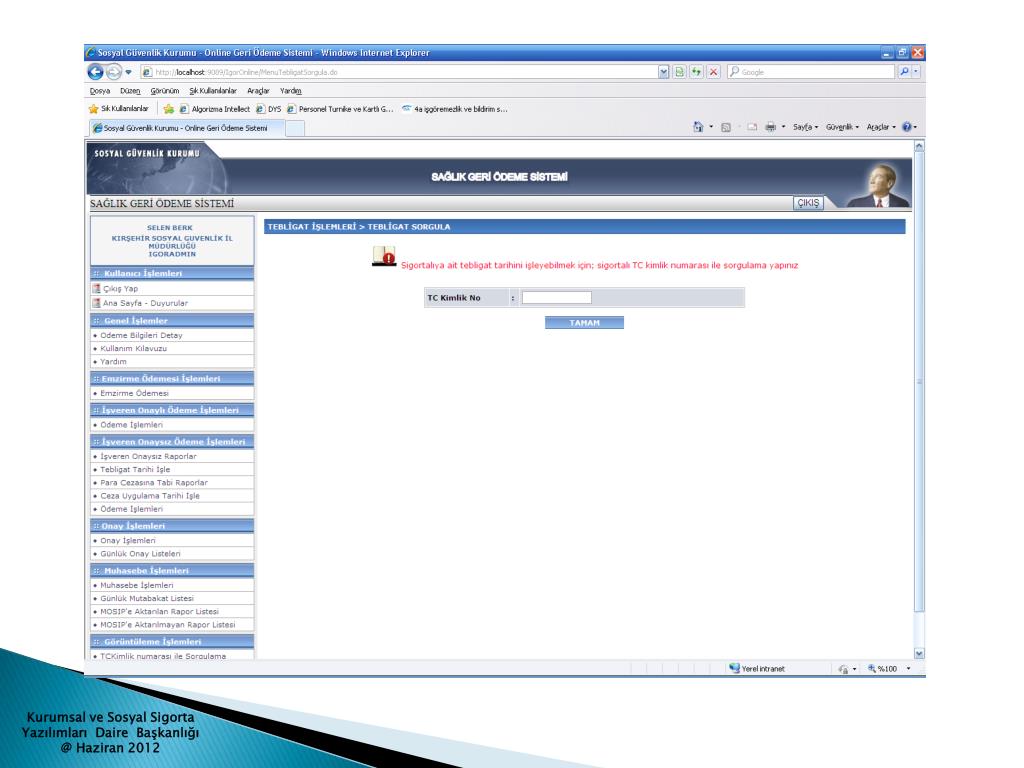Screen dimensions: 1024x768
Task: Open Ceza Uygulama Tarihi İşle link
Action: tap(150, 496)
